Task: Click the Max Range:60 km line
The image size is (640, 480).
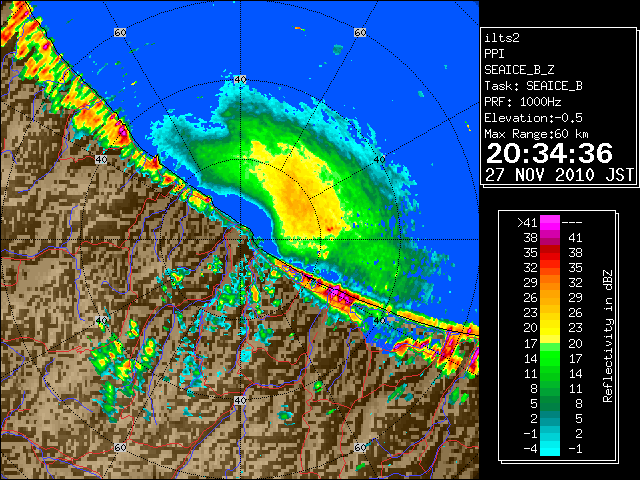Action: click(537, 134)
